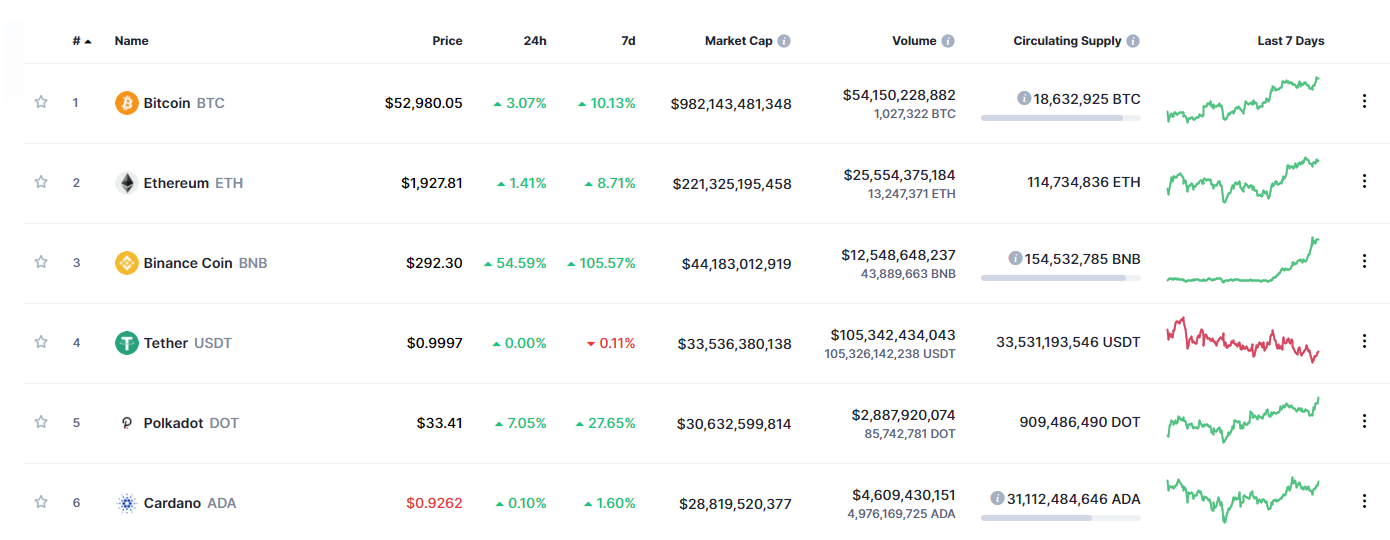This screenshot has height=540, width=1390.
Task: Open the more options menu for Cardano
Action: click(x=1364, y=501)
